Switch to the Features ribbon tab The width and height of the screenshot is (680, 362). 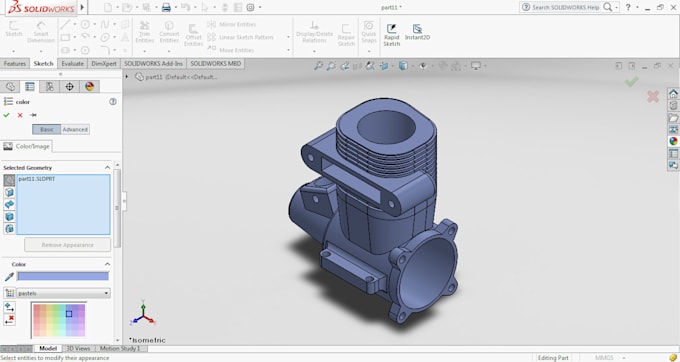pos(15,63)
